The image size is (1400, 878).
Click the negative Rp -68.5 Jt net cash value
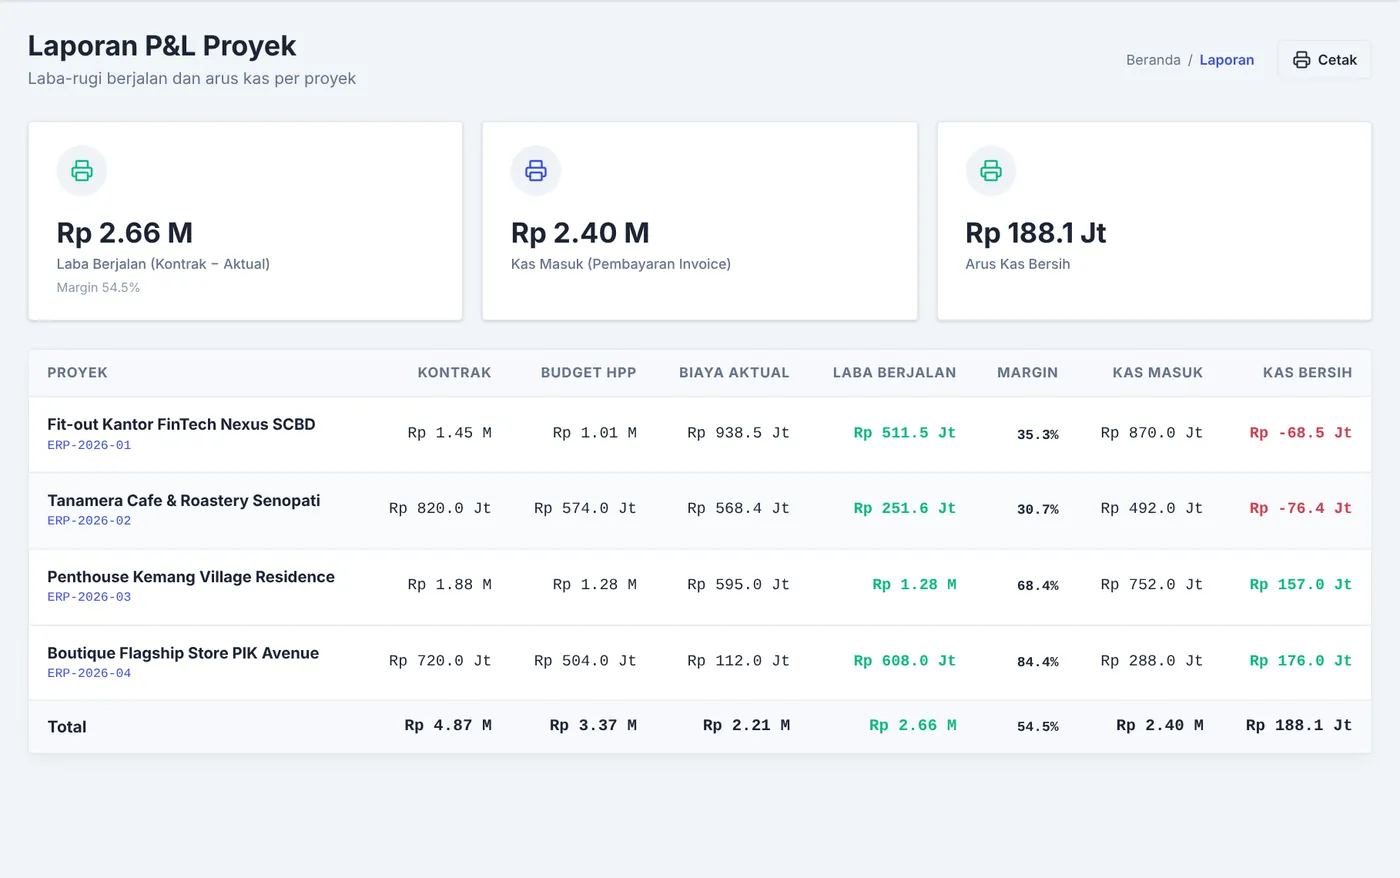1300,433
